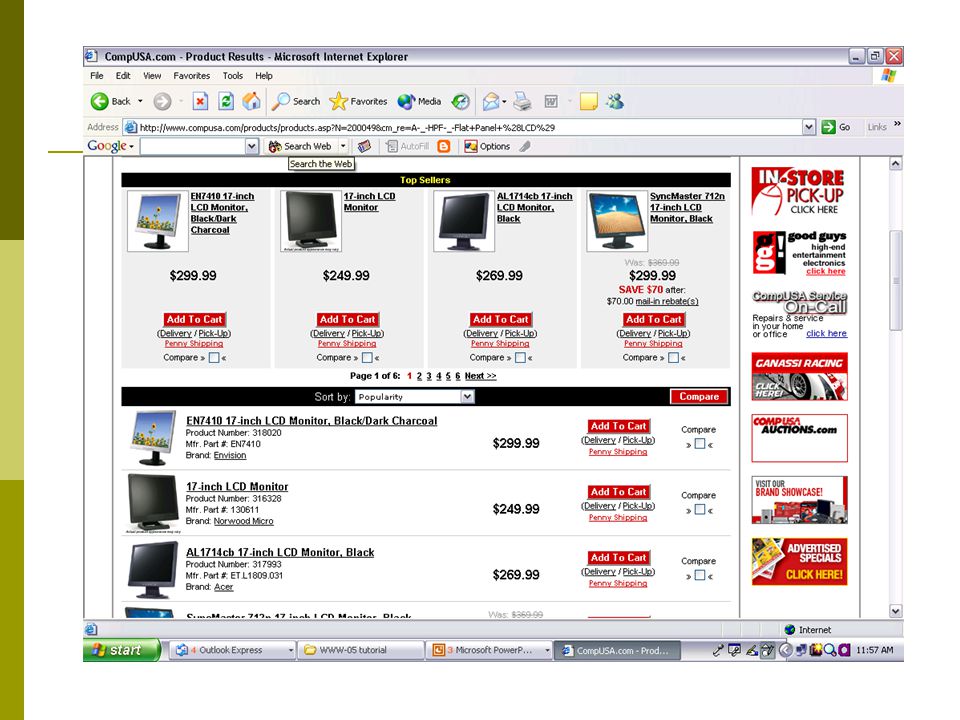Click the green Go arrow button
The image size is (960, 720).
coord(836,127)
